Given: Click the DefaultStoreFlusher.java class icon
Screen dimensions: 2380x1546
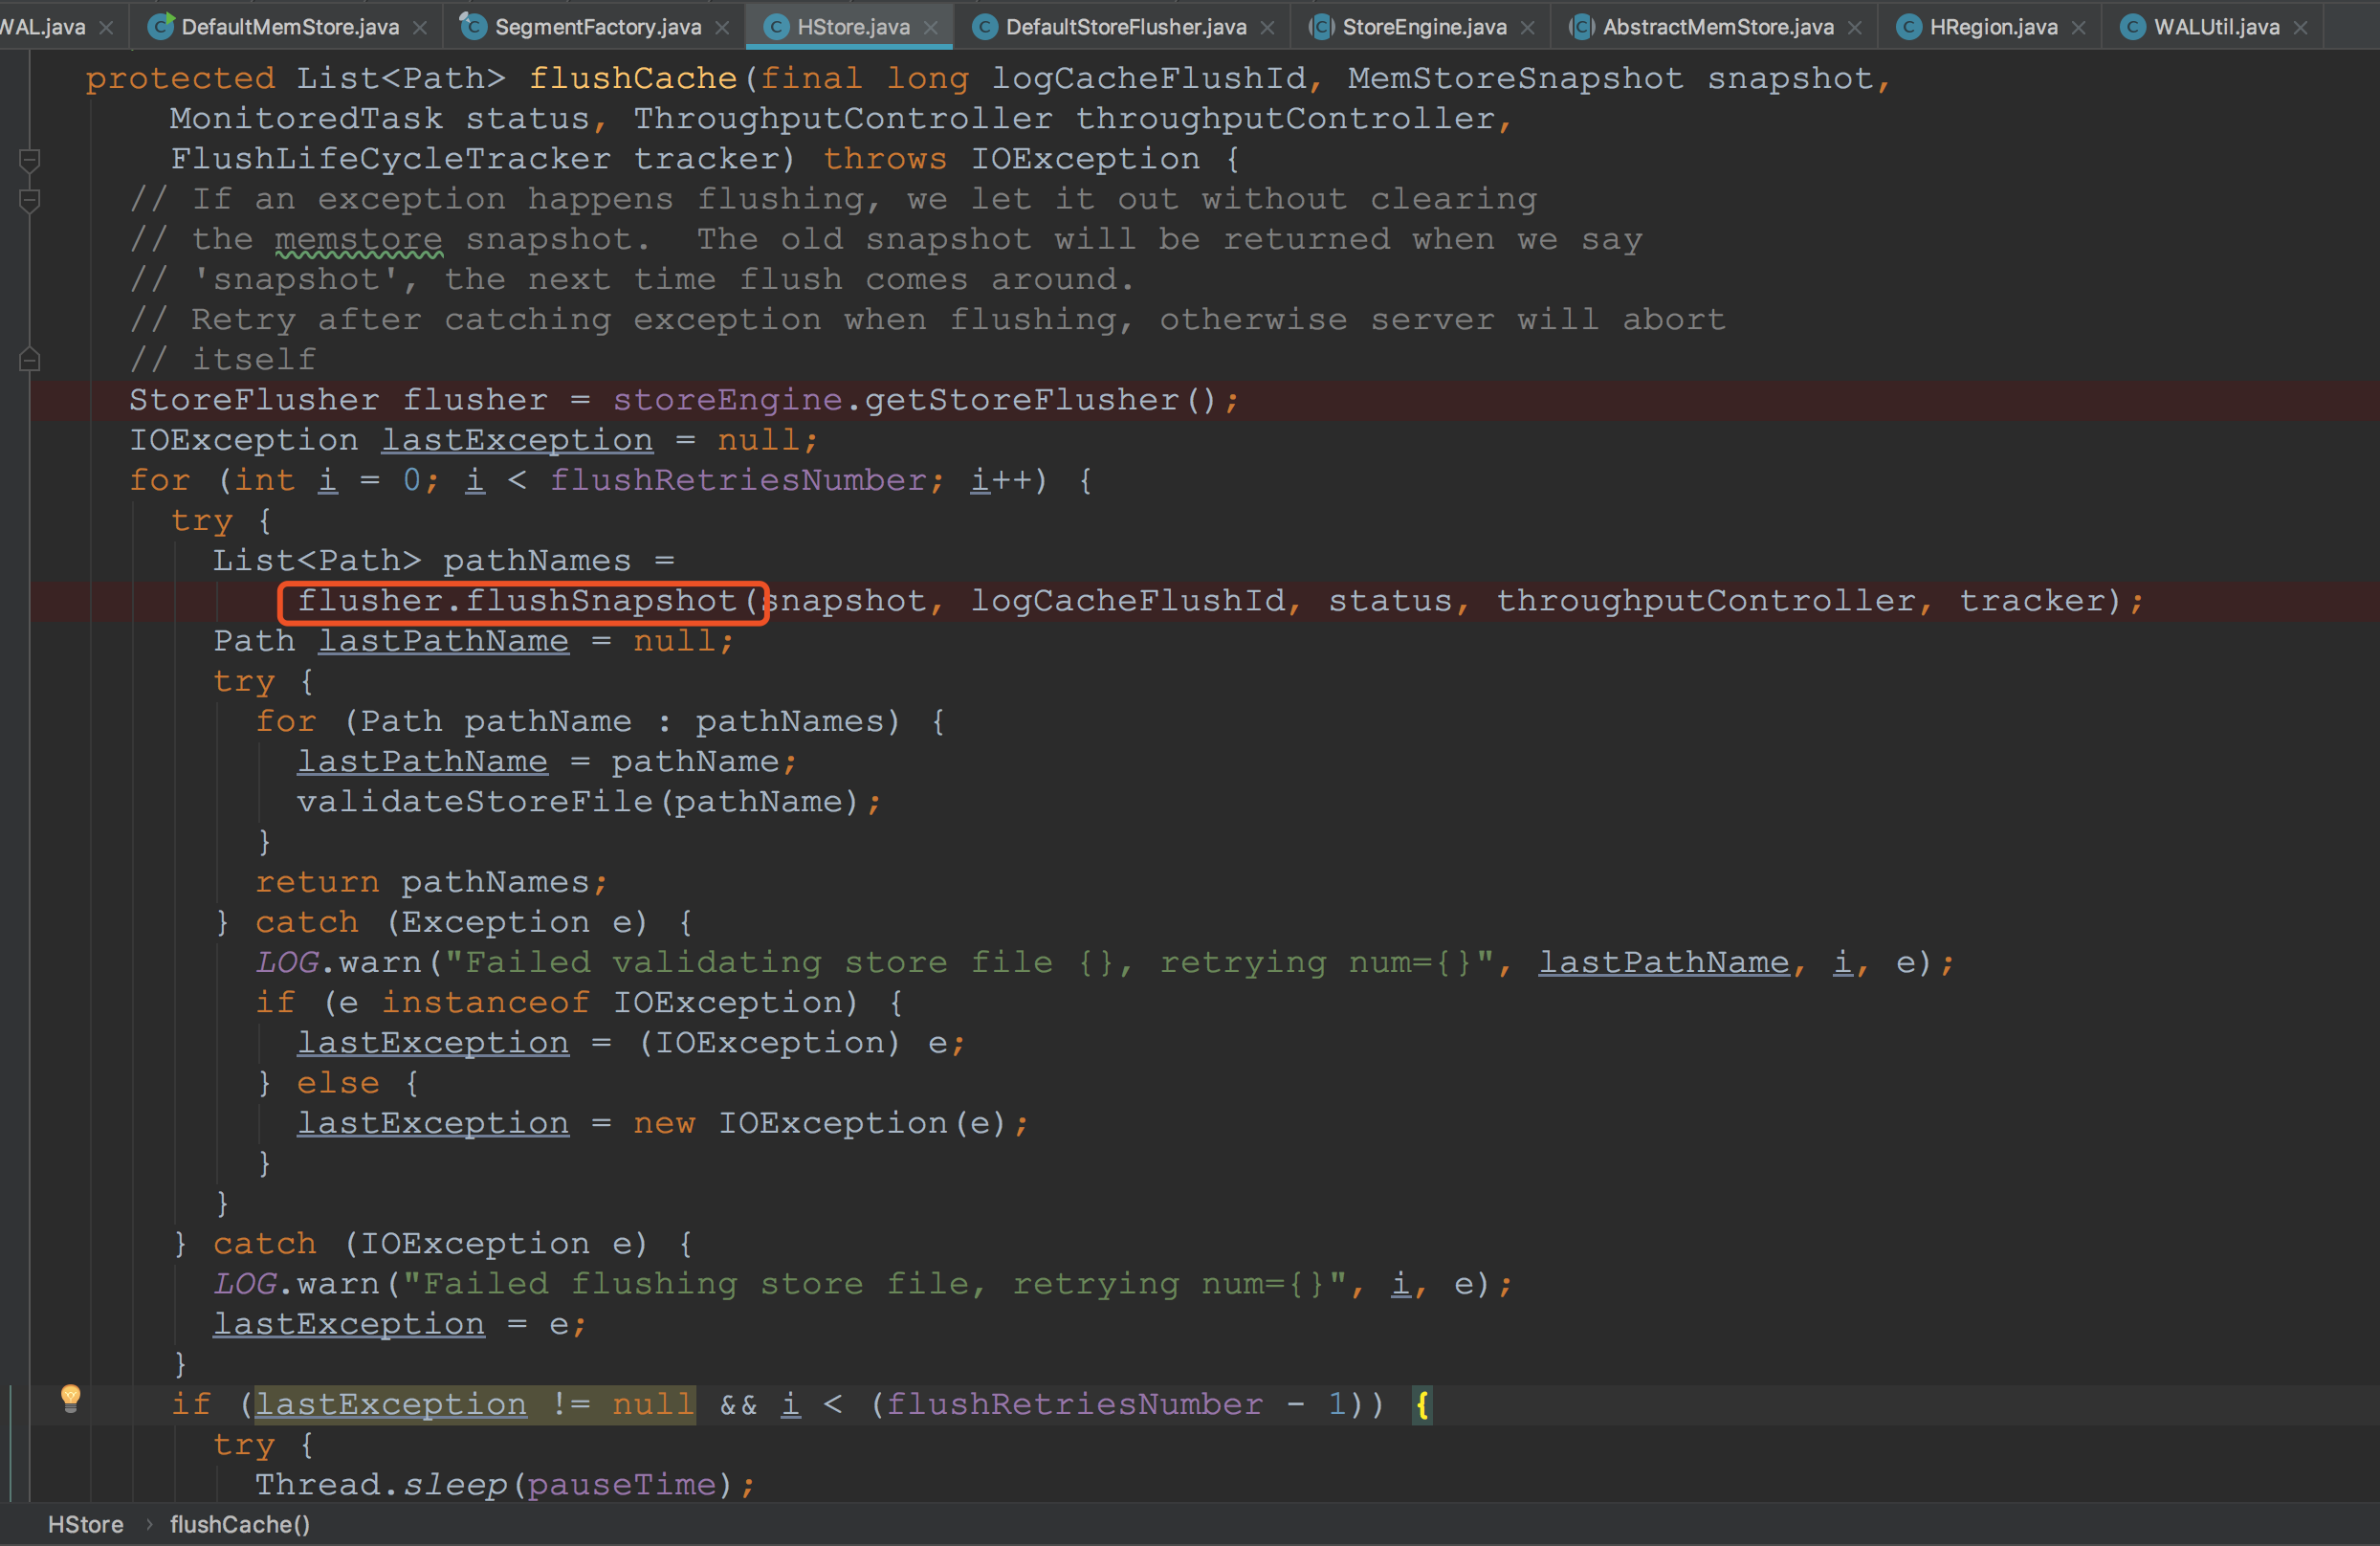Looking at the screenshot, I should point(984,27).
